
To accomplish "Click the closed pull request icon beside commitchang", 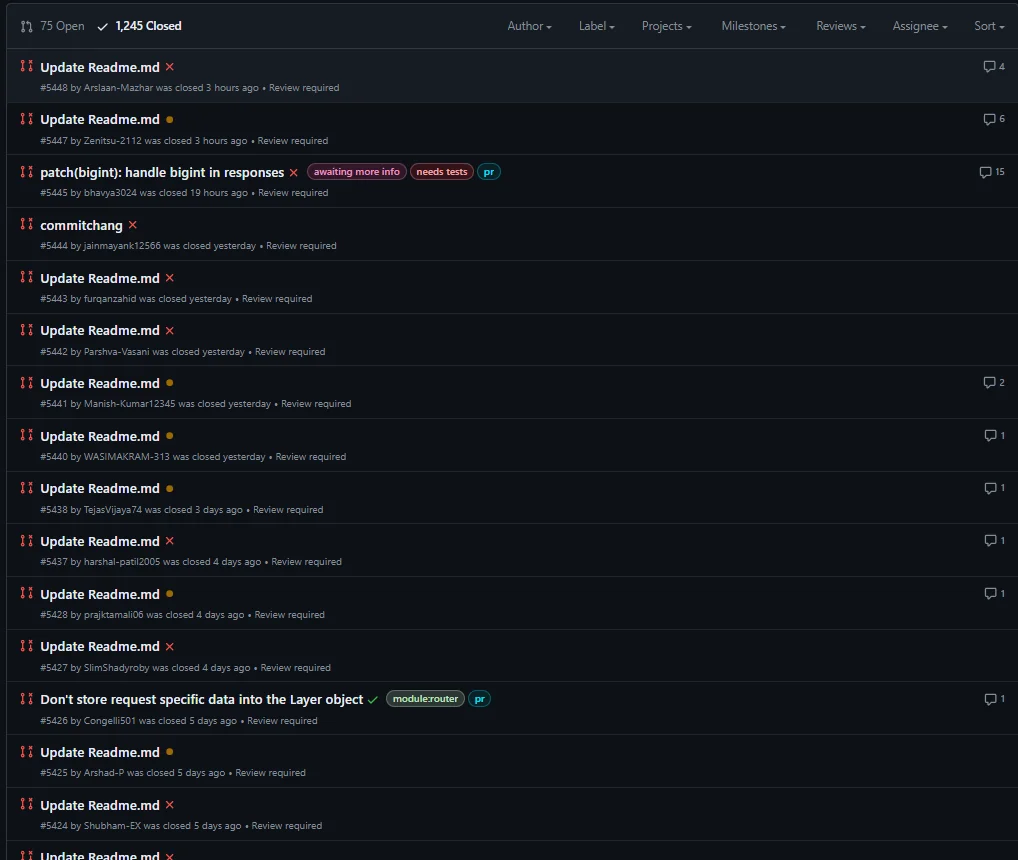I will point(27,224).
